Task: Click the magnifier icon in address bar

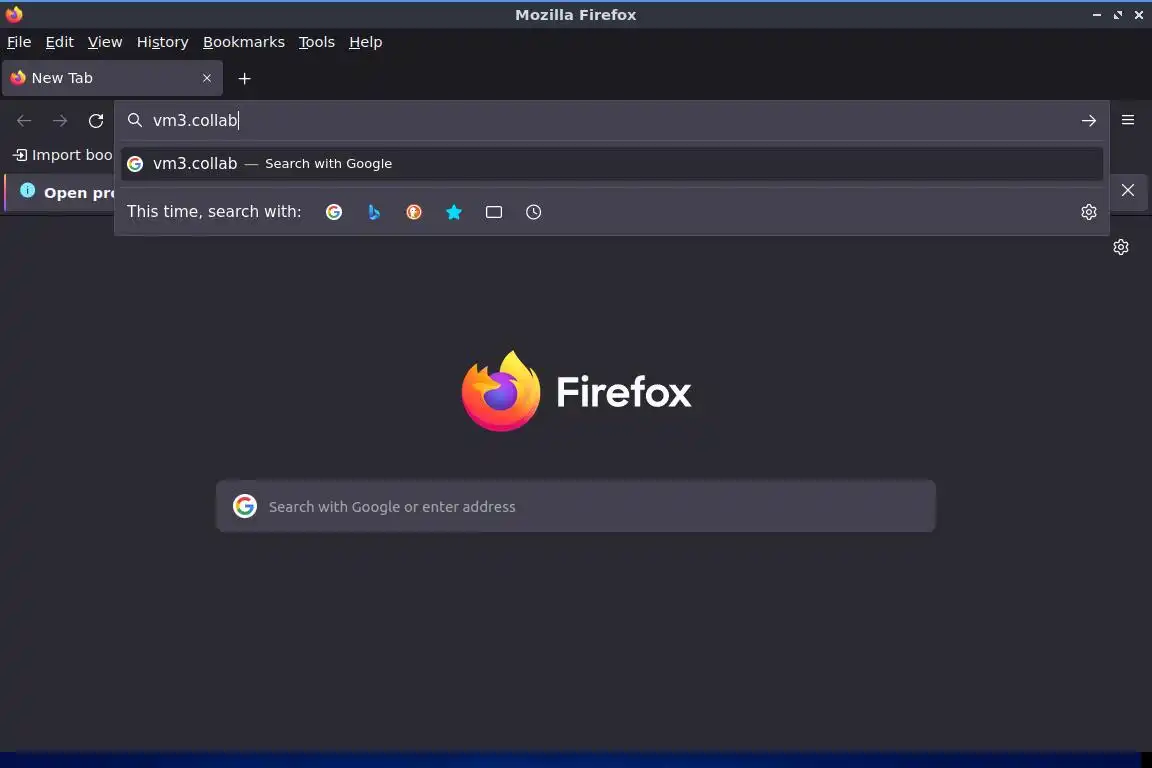Action: (x=134, y=120)
